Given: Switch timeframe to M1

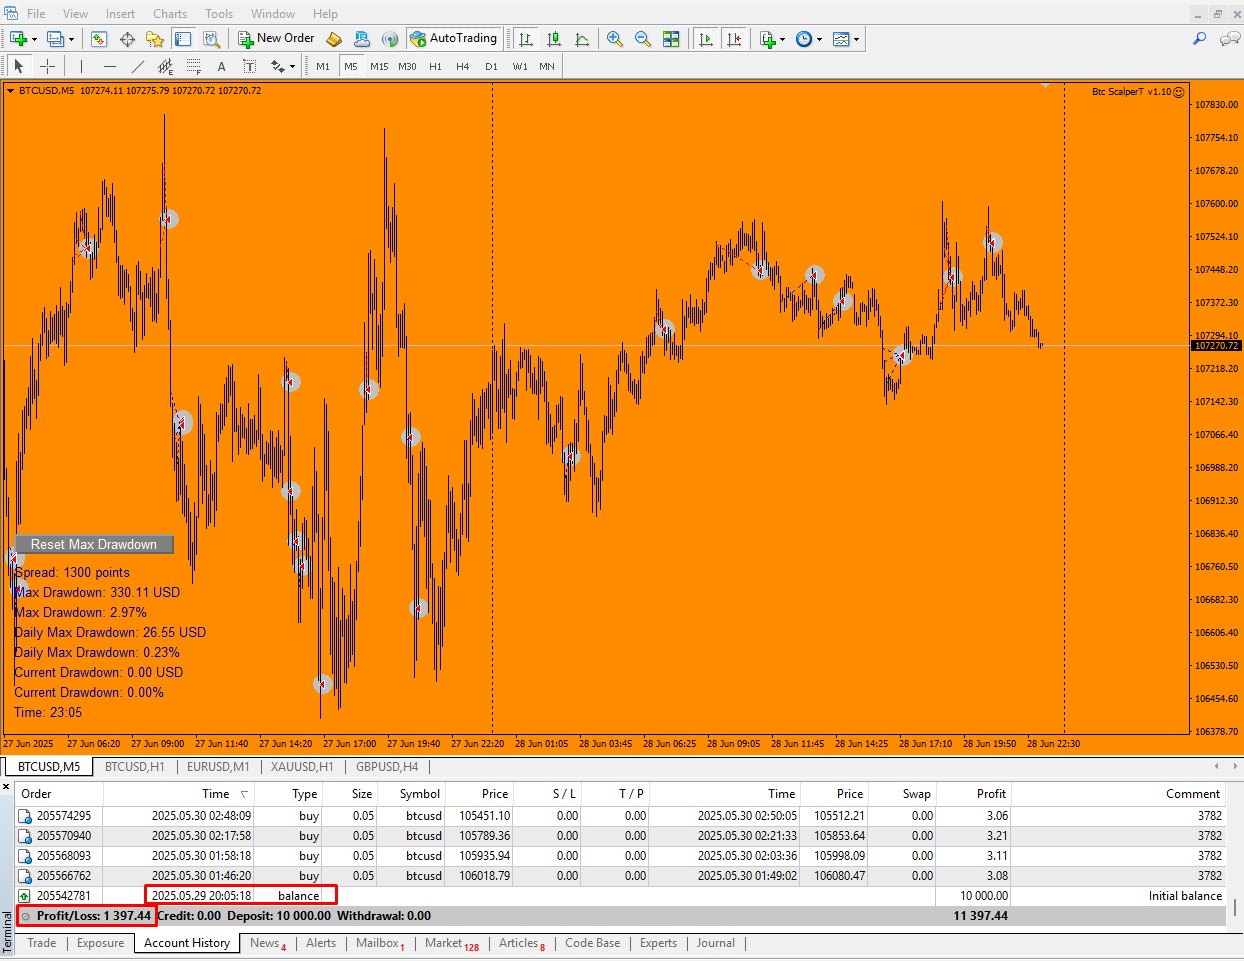Looking at the screenshot, I should tap(323, 66).
